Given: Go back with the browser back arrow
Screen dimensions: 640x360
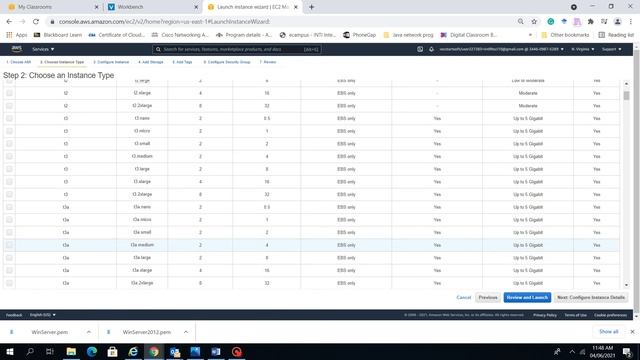Looking at the screenshot, I should tap(9, 22).
